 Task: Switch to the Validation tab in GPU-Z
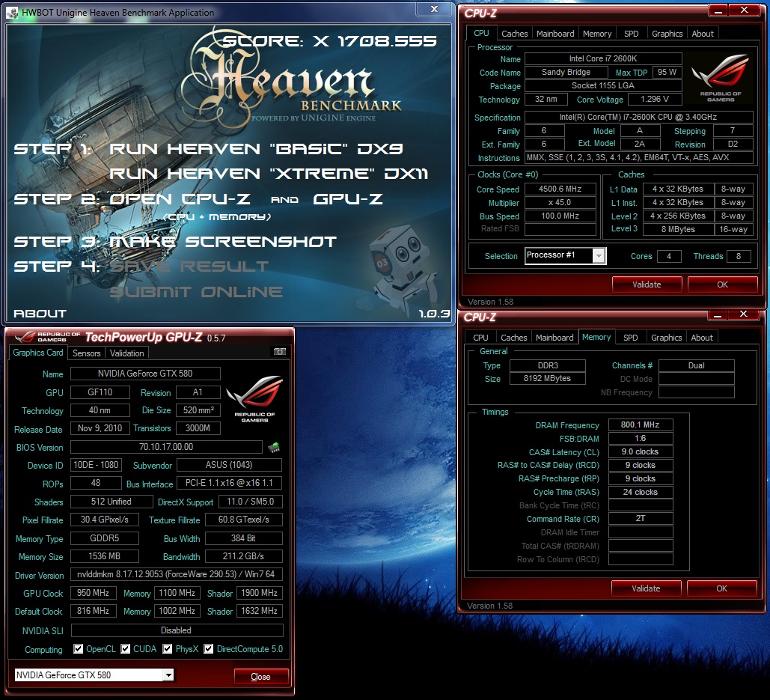tap(127, 353)
